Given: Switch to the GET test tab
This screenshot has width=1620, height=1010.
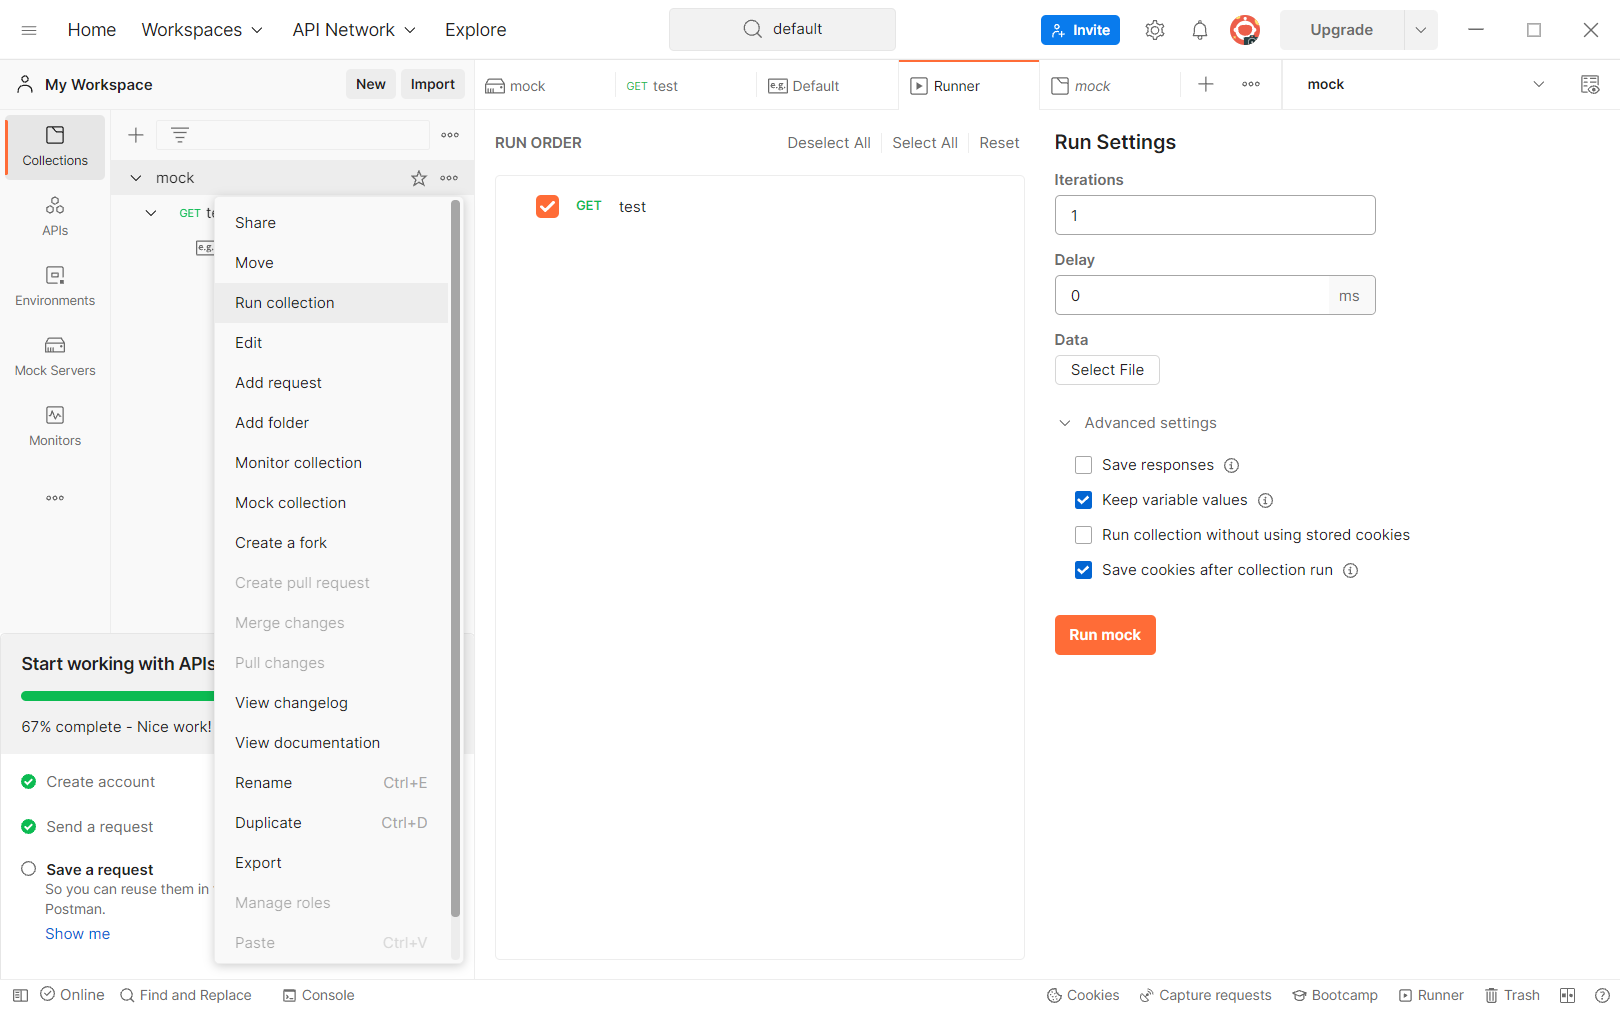Looking at the screenshot, I should [686, 86].
